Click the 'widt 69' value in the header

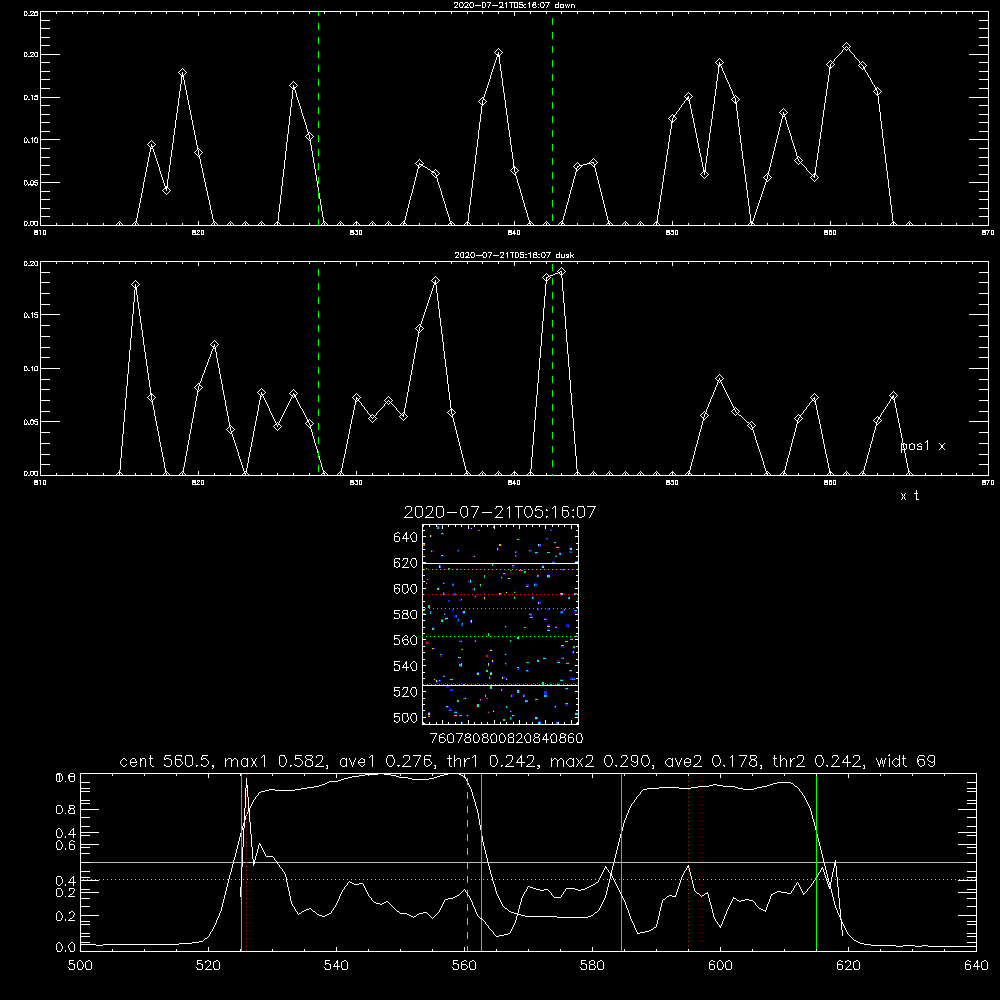click(906, 761)
